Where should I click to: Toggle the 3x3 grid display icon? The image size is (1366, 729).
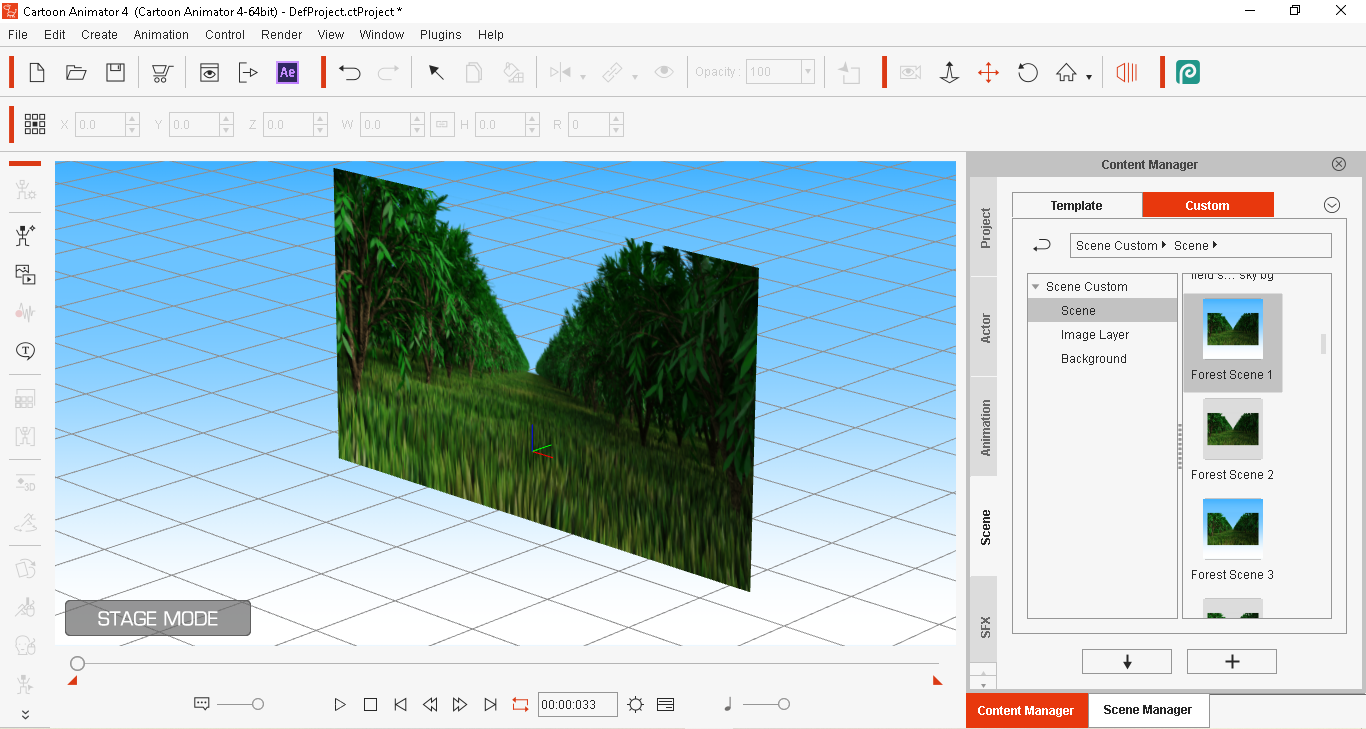(35, 124)
